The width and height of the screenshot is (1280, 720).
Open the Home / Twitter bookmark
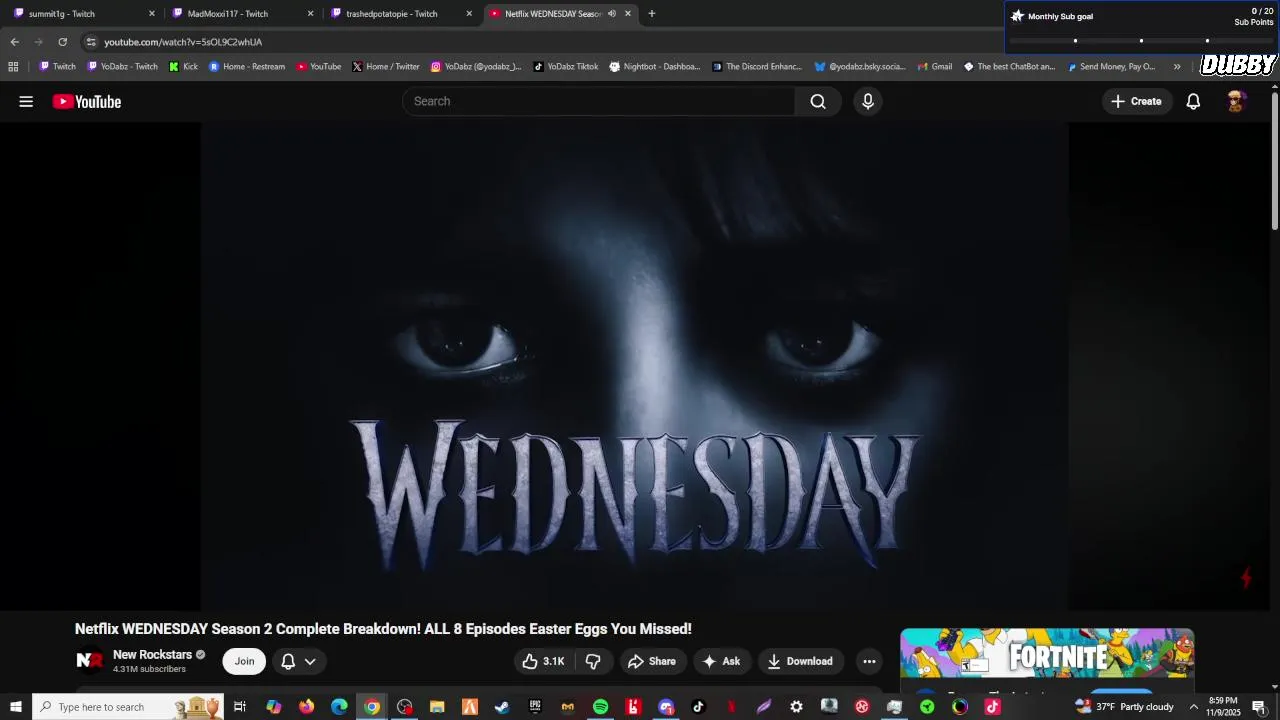click(x=385, y=67)
